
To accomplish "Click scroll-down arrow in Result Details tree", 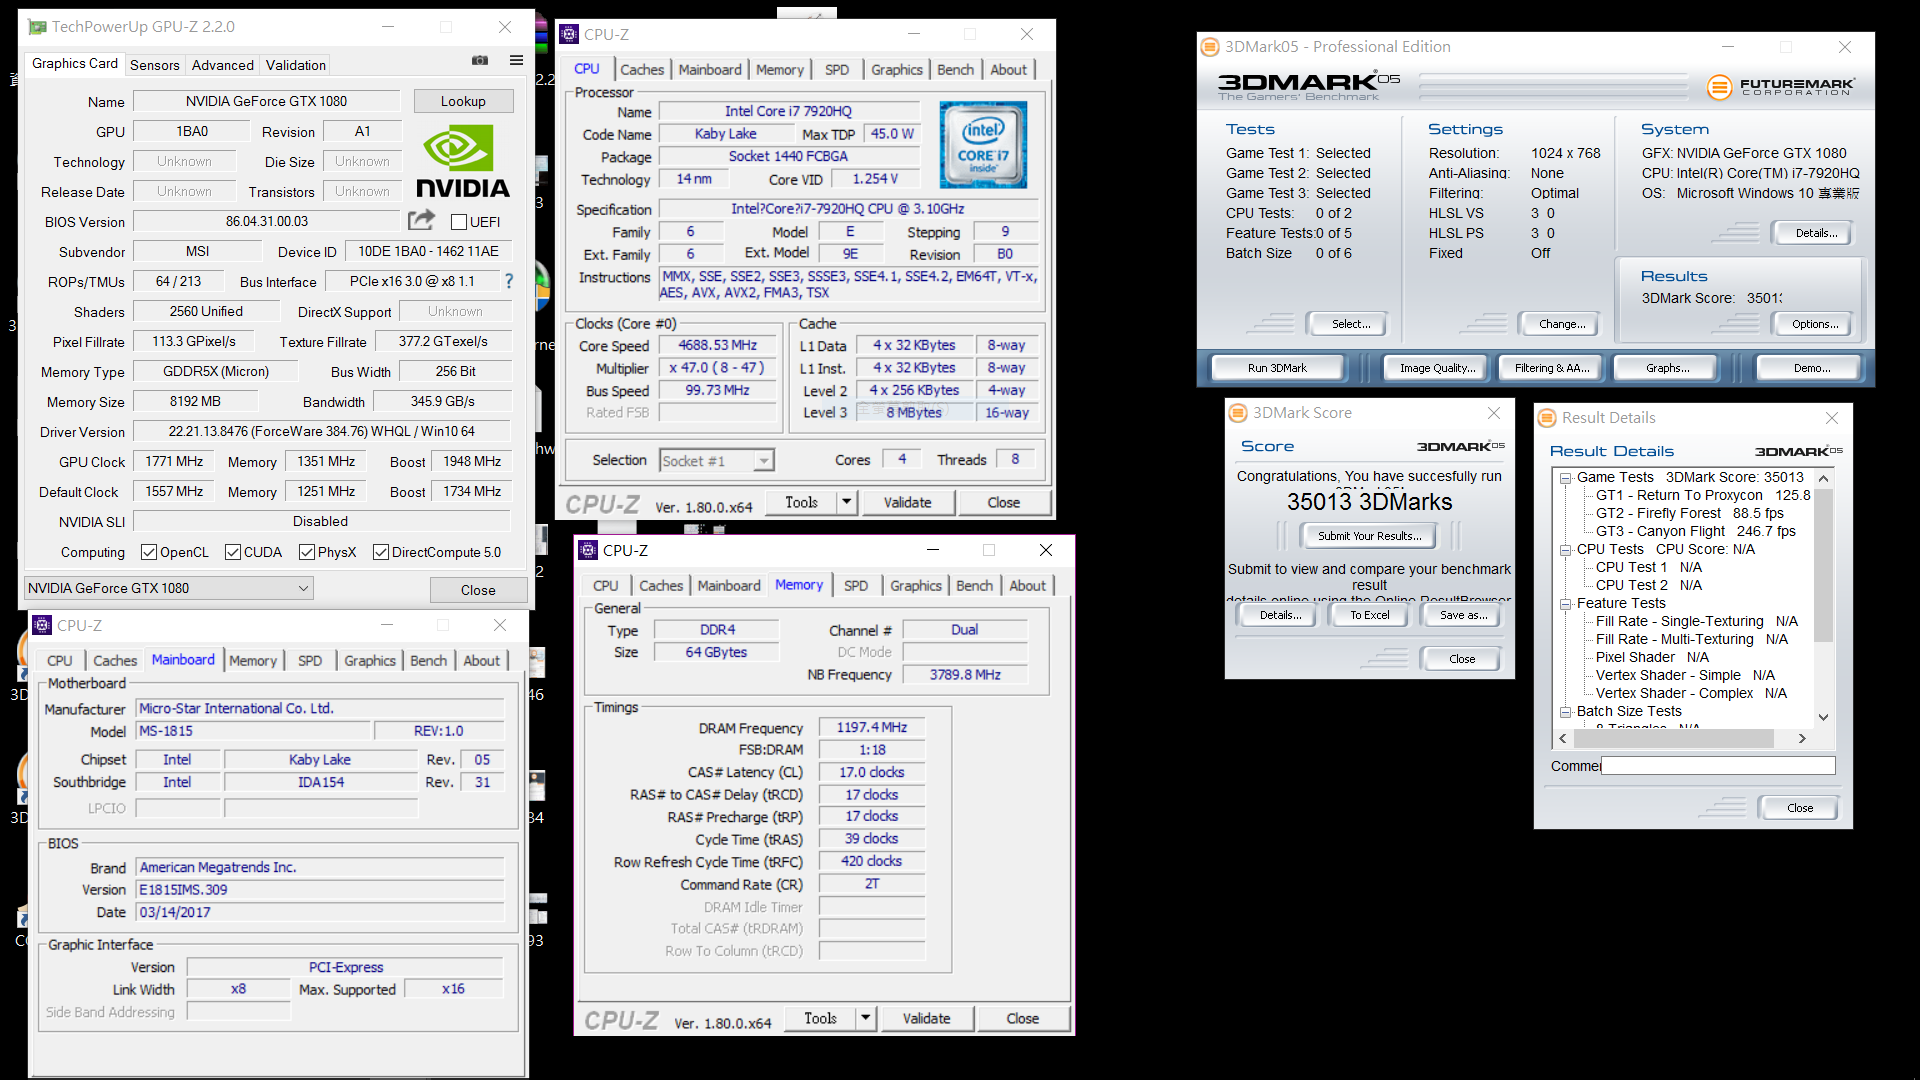I will click(x=1823, y=717).
